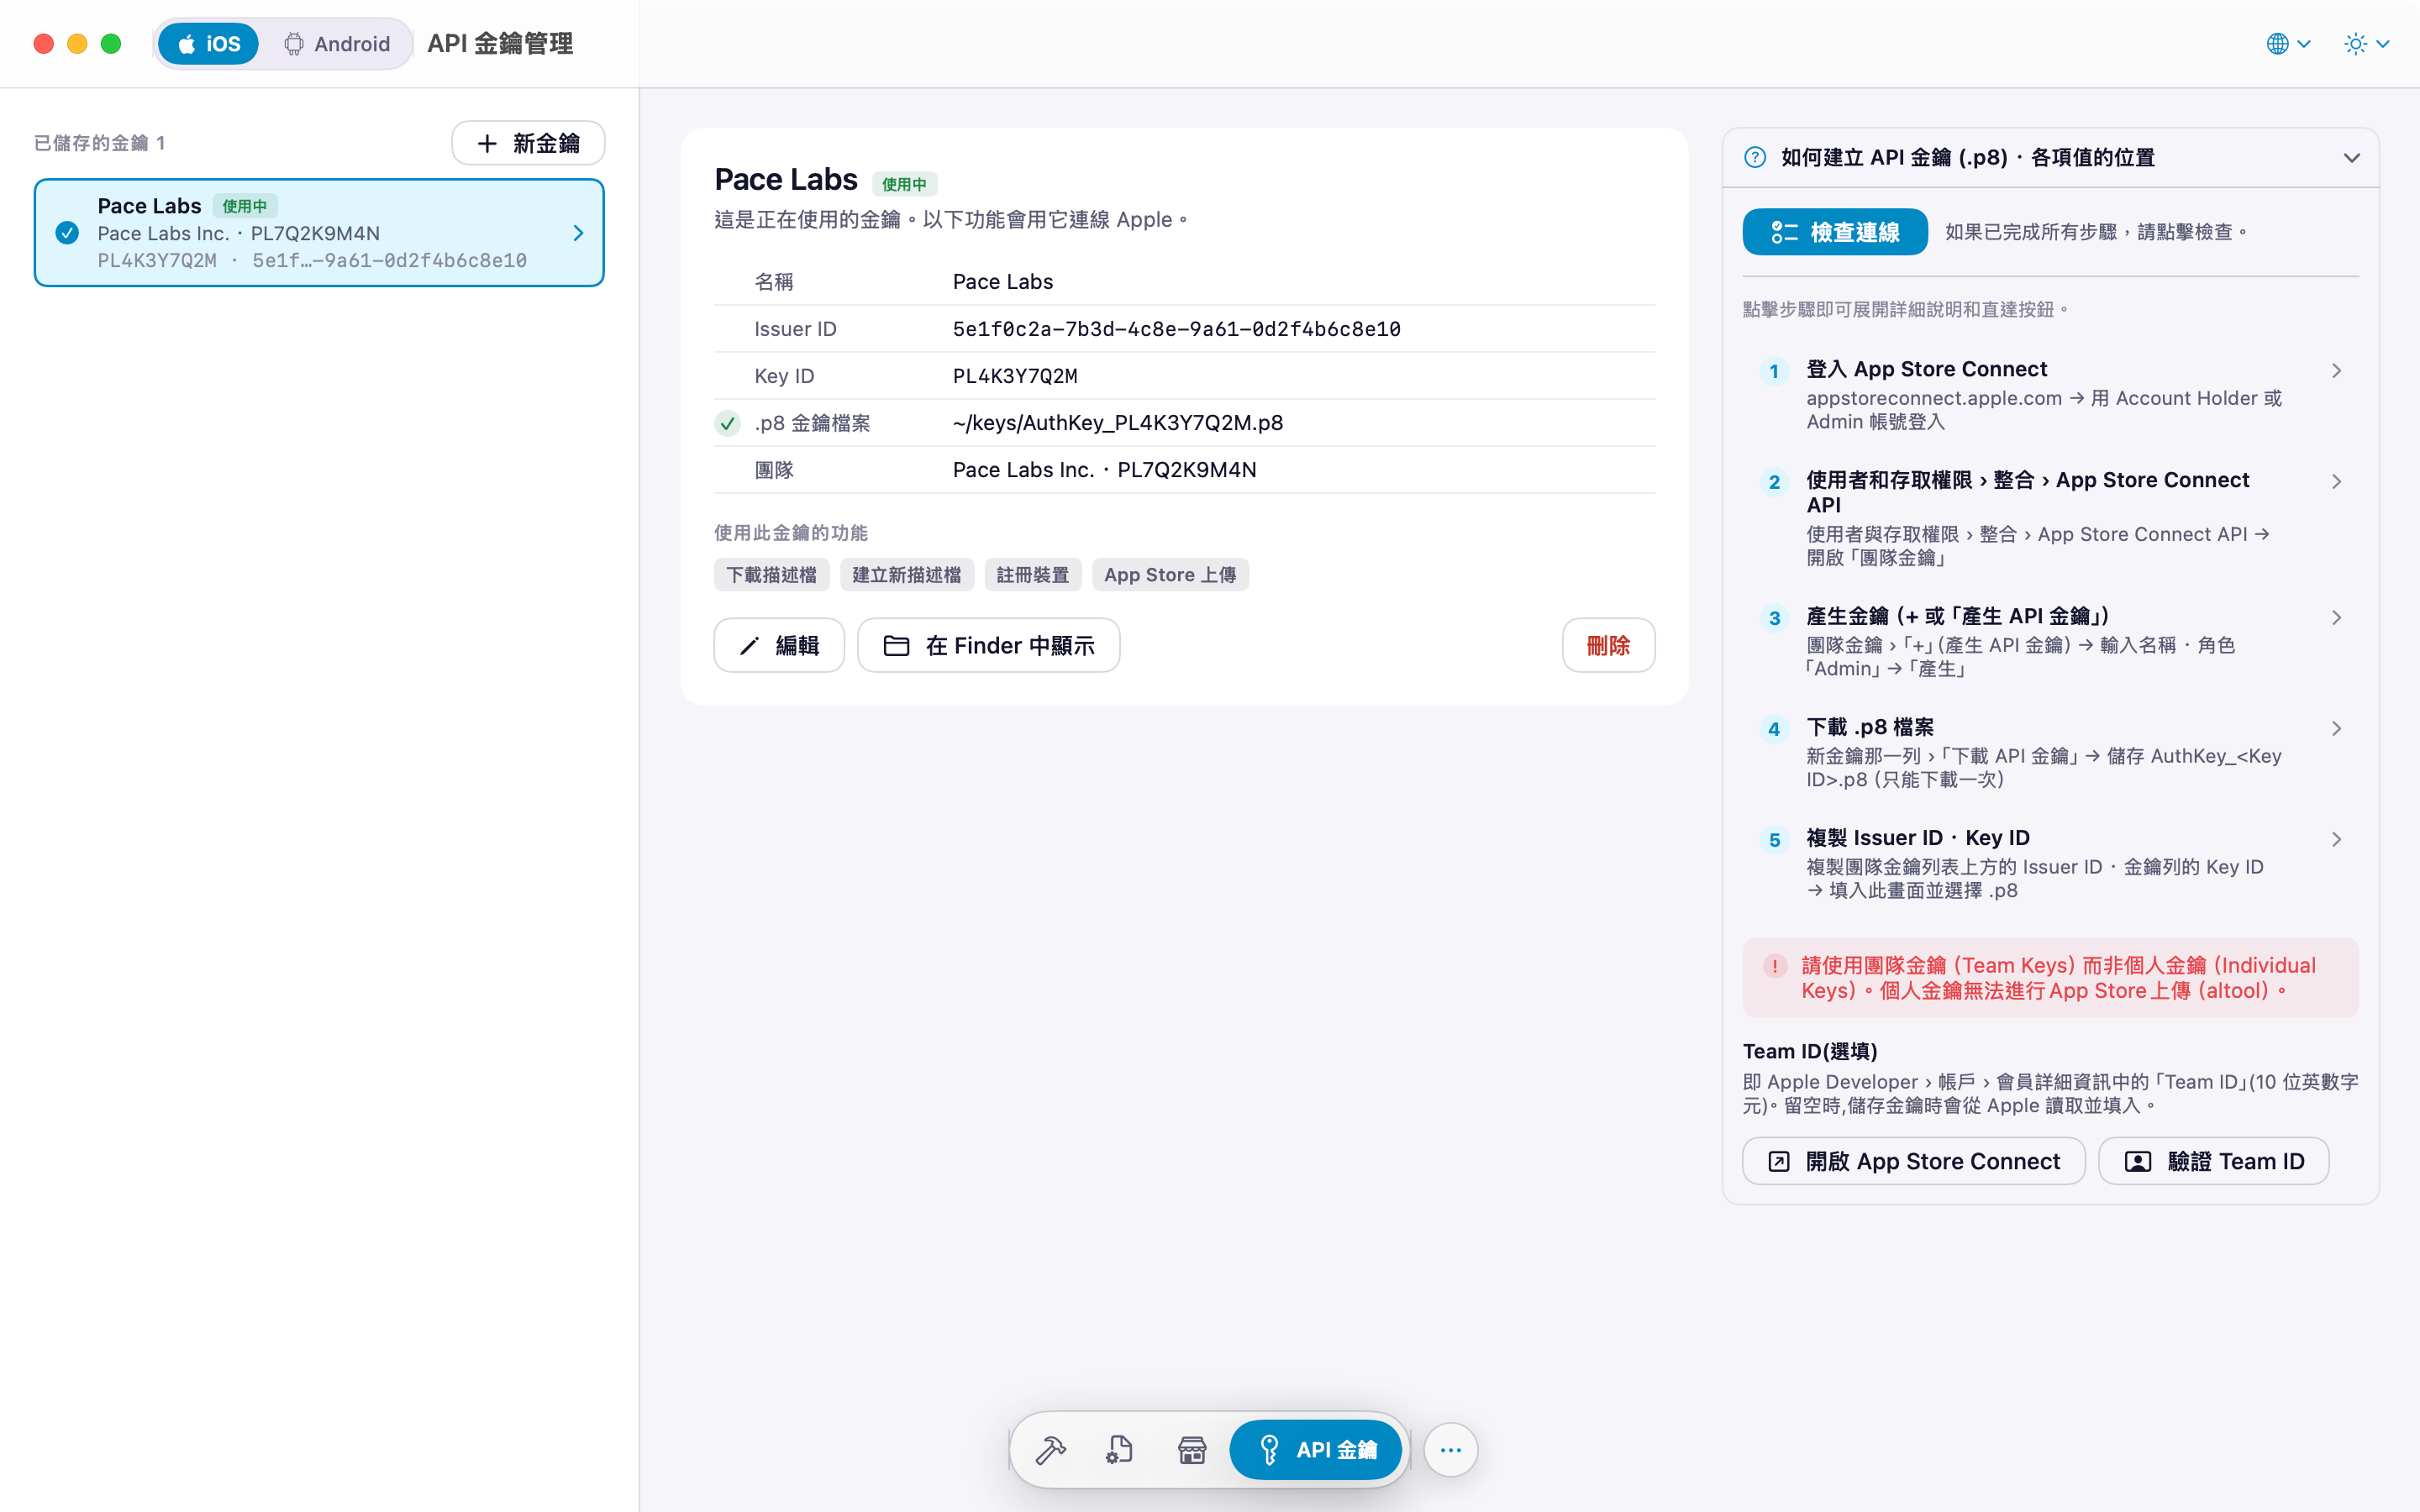Select the Pace Labs saved key card
The image size is (2420, 1512).
[x=319, y=233]
